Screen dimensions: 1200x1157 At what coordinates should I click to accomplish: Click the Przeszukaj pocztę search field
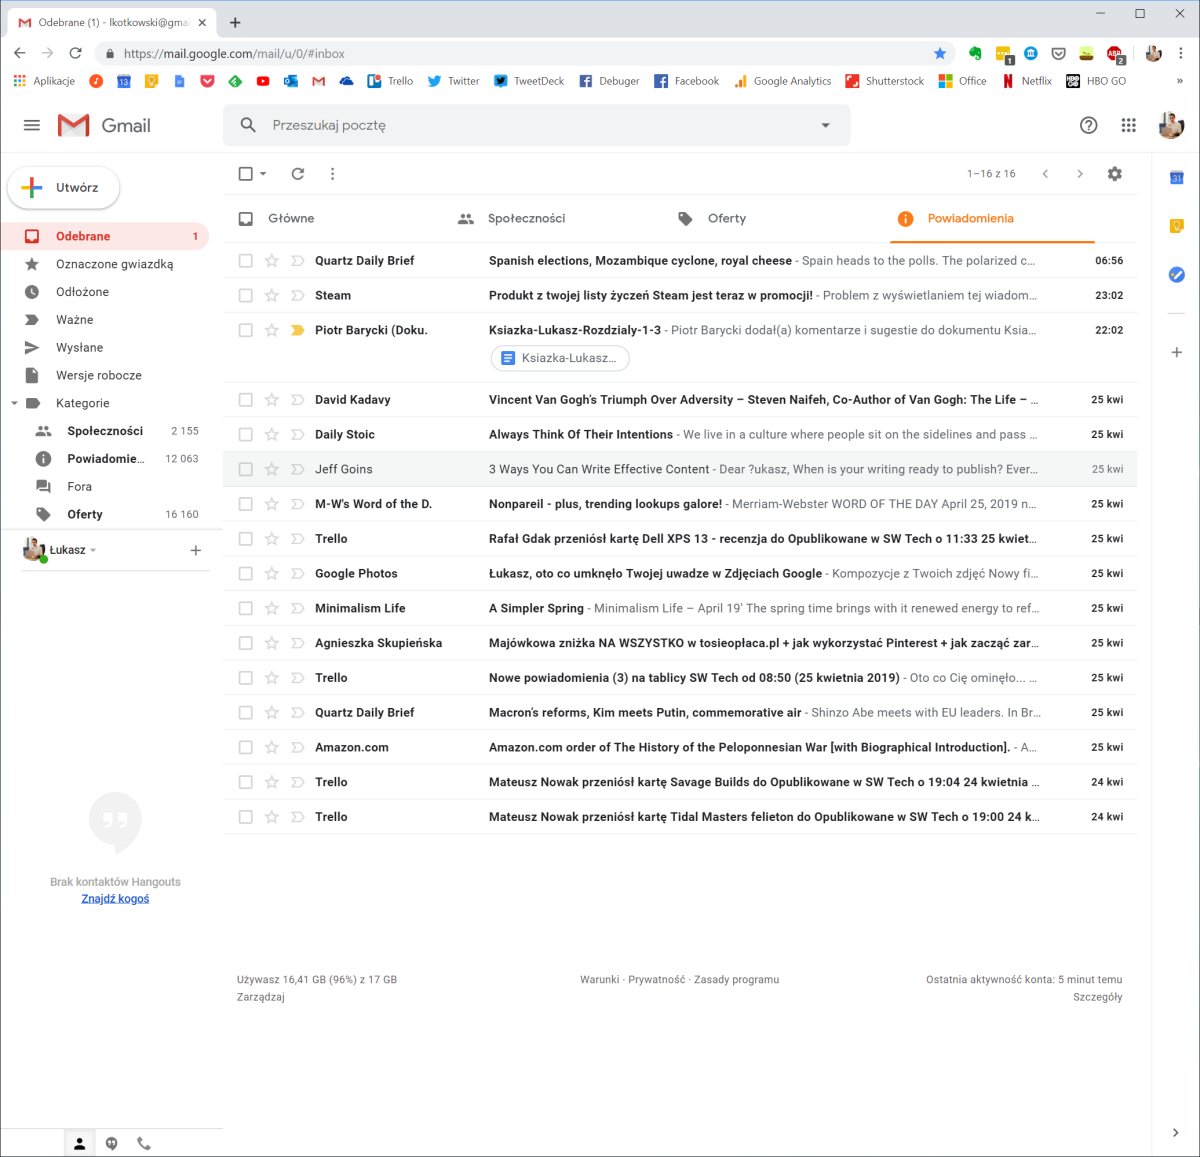(535, 125)
